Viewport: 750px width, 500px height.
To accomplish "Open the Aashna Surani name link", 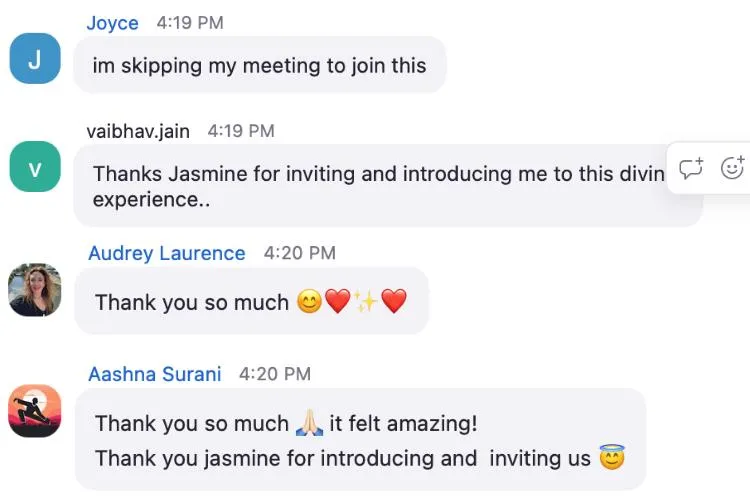I will point(154,374).
